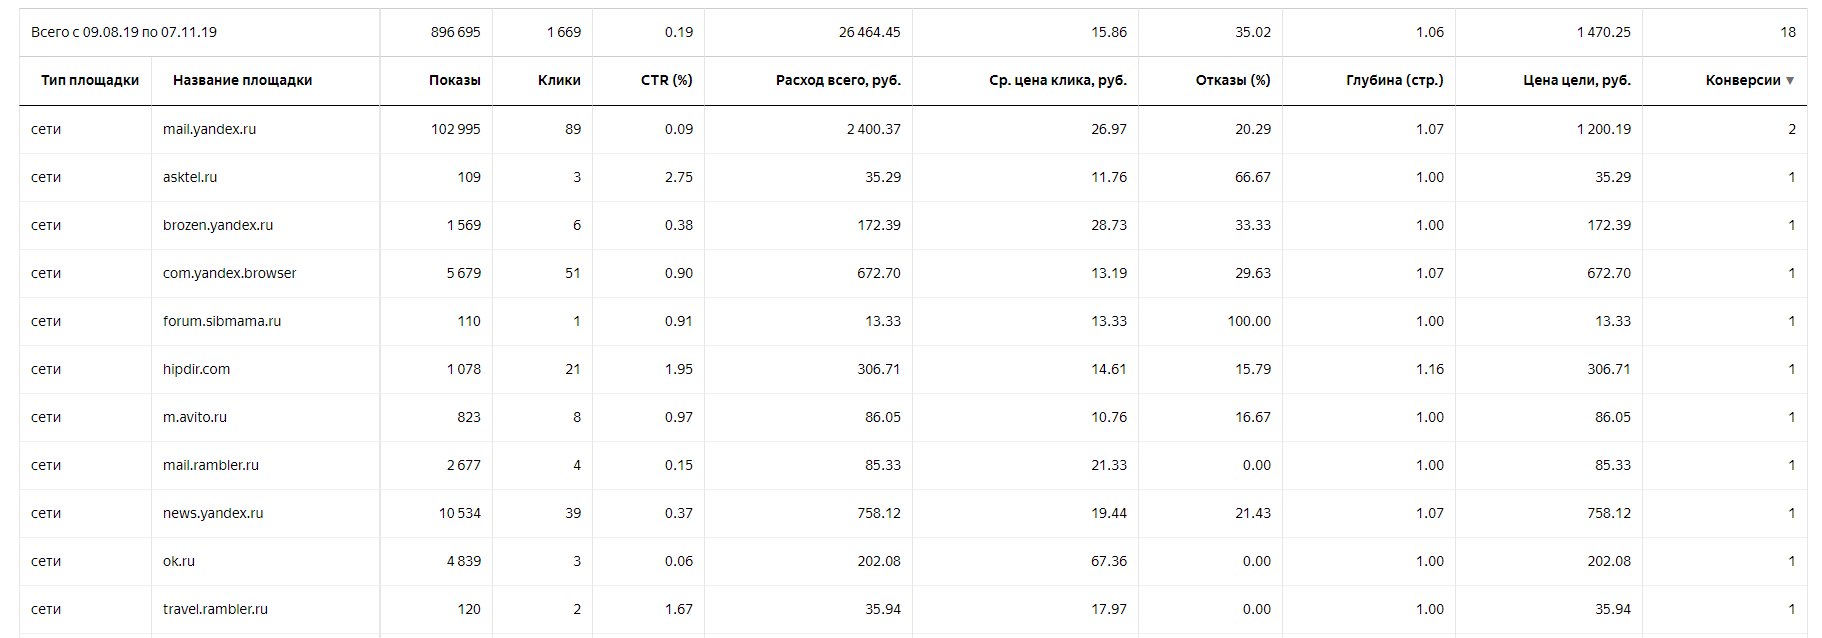Click the Название площадки column header
This screenshot has width=1822, height=638.
(x=243, y=80)
